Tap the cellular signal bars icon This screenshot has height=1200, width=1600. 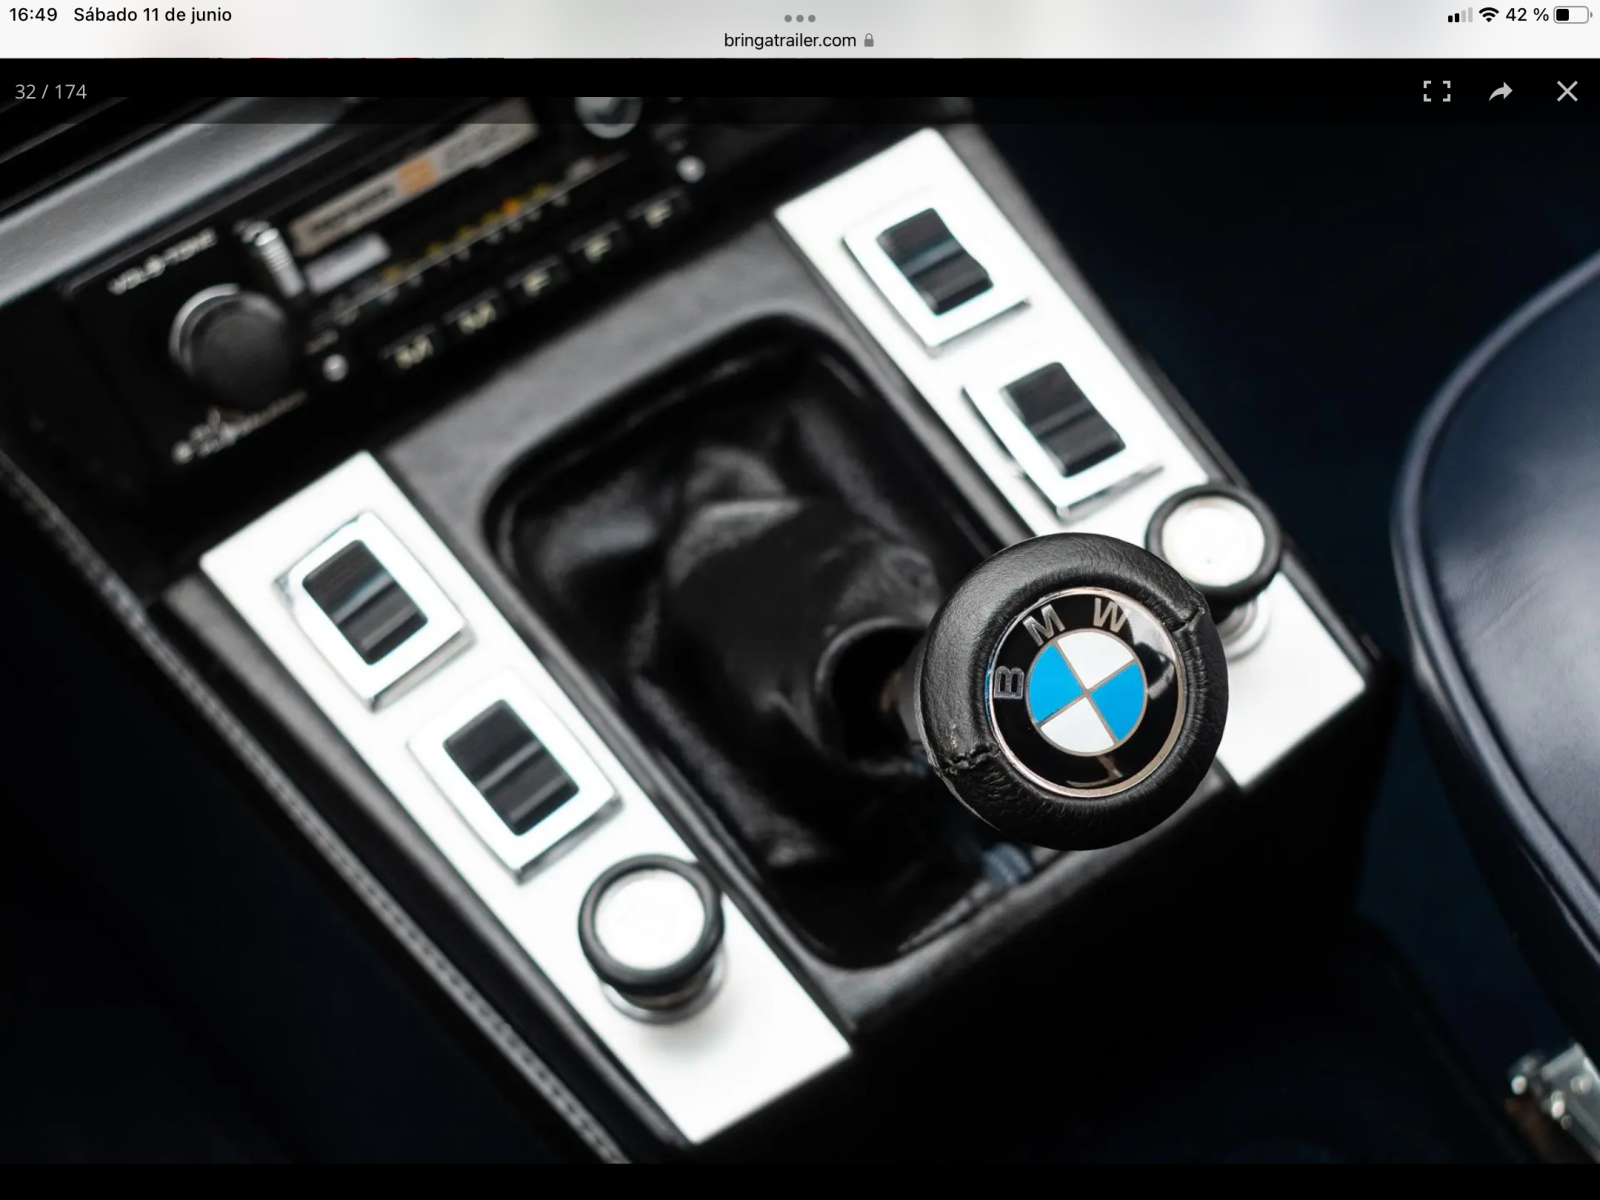[x=1460, y=16]
